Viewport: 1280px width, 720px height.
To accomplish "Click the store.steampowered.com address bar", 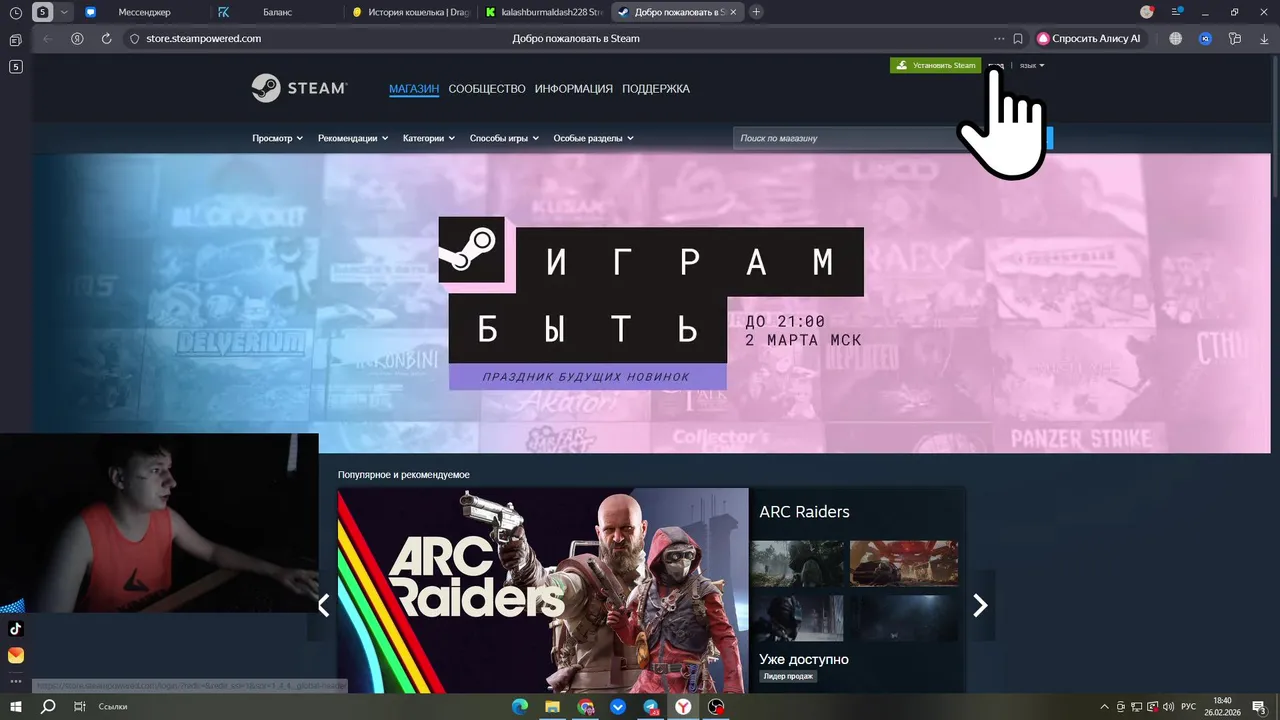I will tap(203, 38).
